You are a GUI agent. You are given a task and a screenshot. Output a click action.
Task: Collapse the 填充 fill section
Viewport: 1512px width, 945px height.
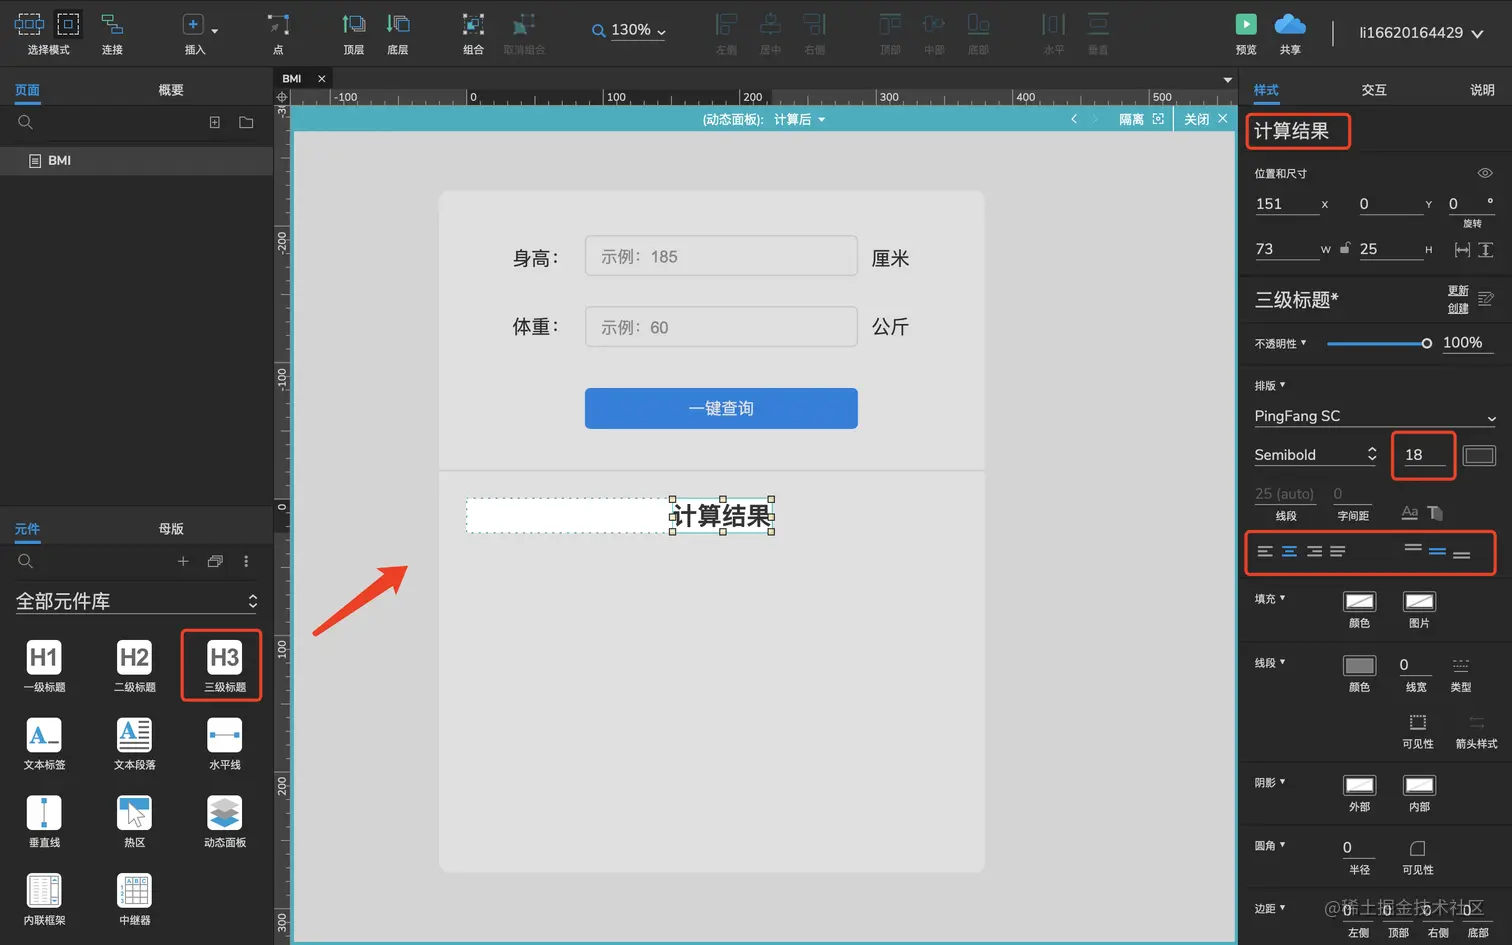pyautogui.click(x=1270, y=598)
